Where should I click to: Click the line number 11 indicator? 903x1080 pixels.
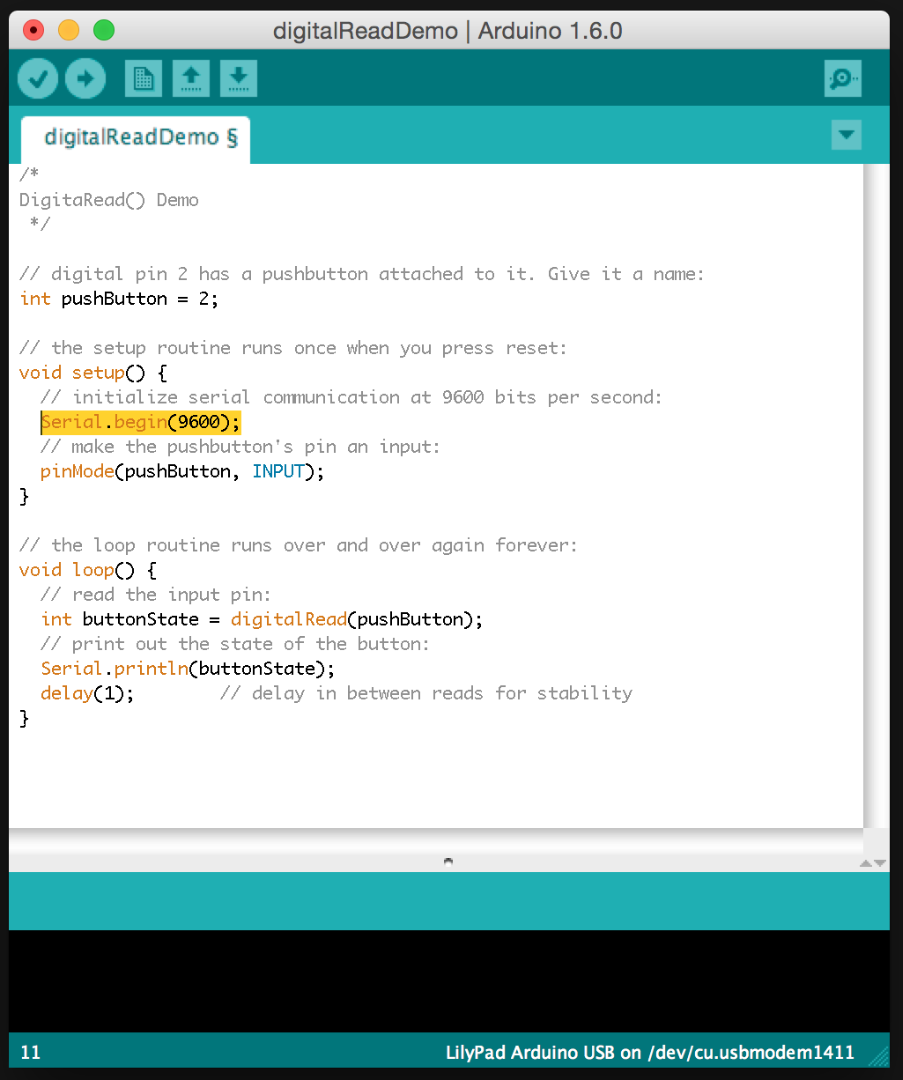tap(30, 1052)
